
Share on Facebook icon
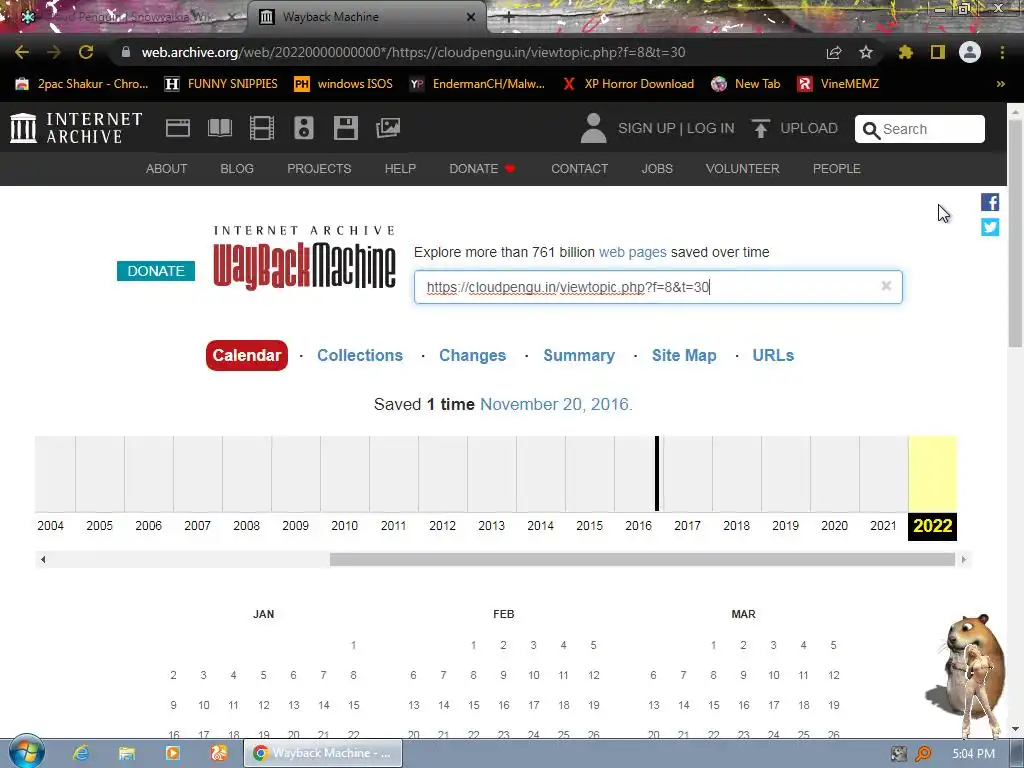point(990,202)
